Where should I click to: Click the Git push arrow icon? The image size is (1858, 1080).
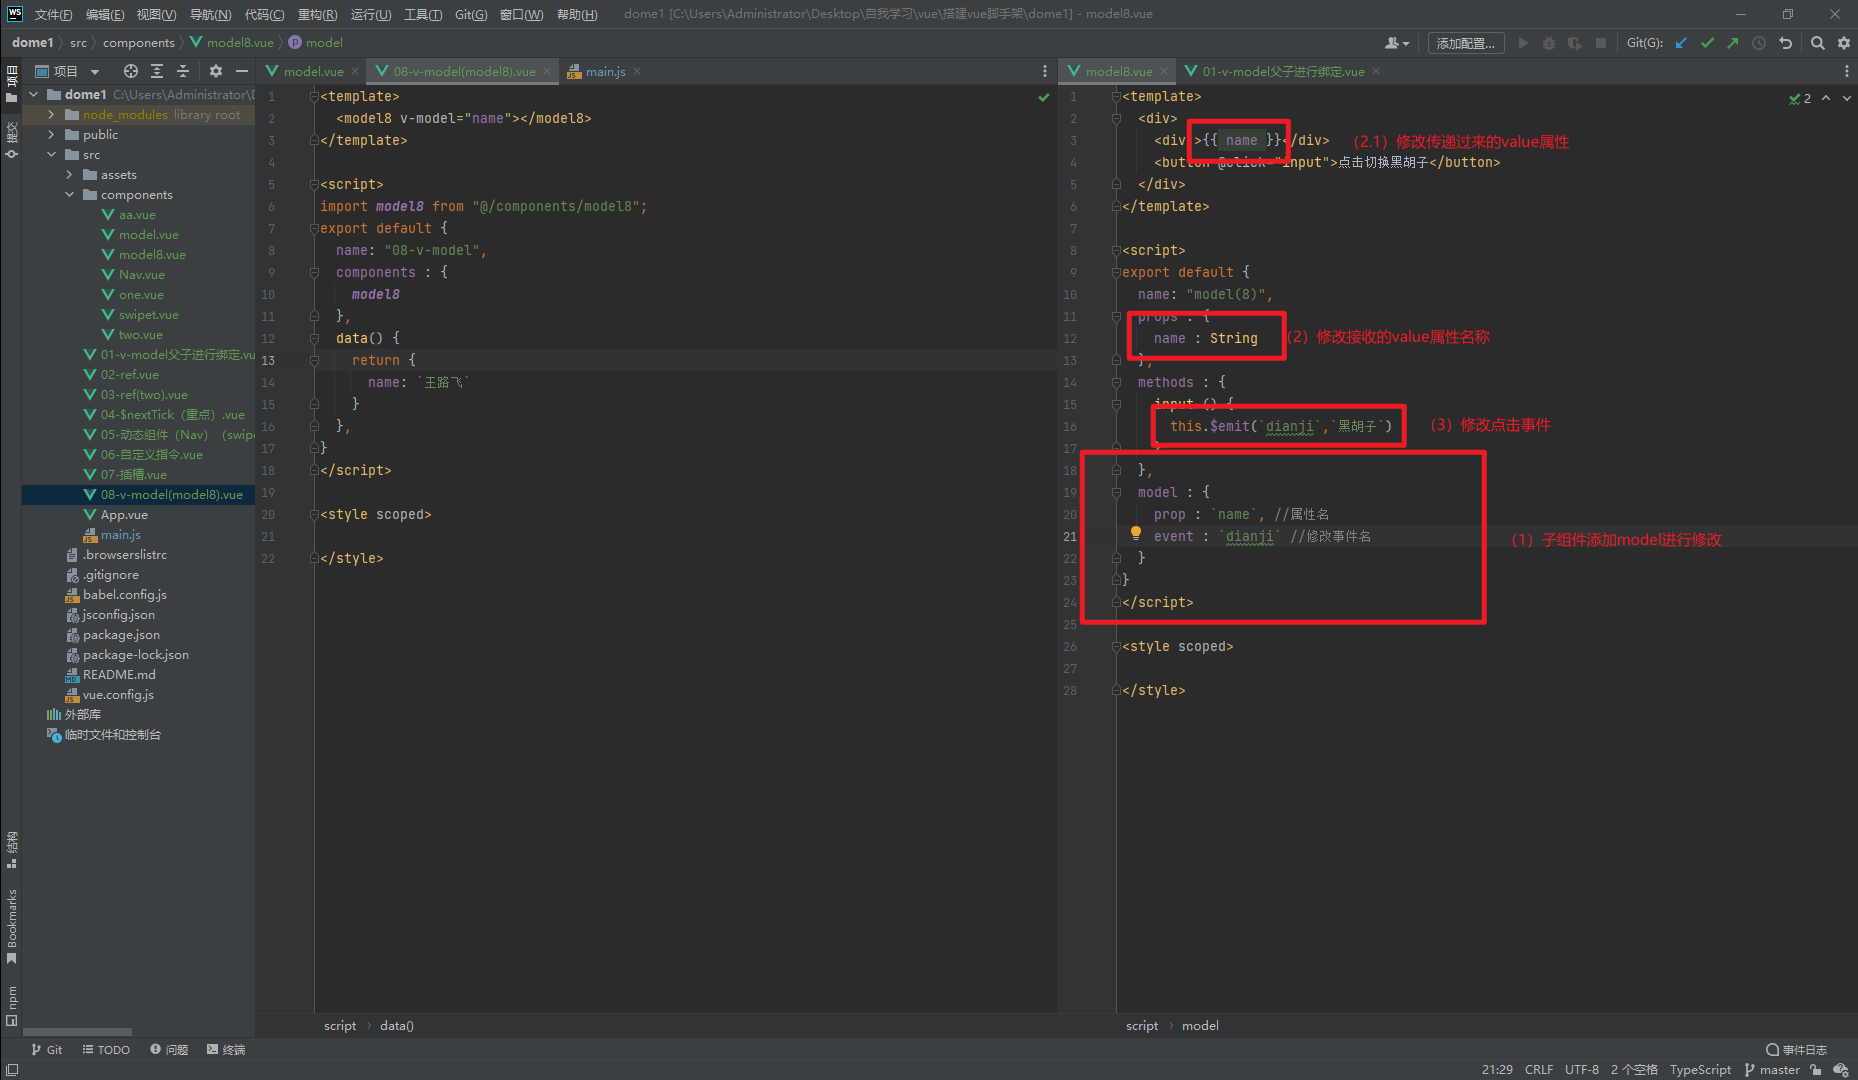1733,43
